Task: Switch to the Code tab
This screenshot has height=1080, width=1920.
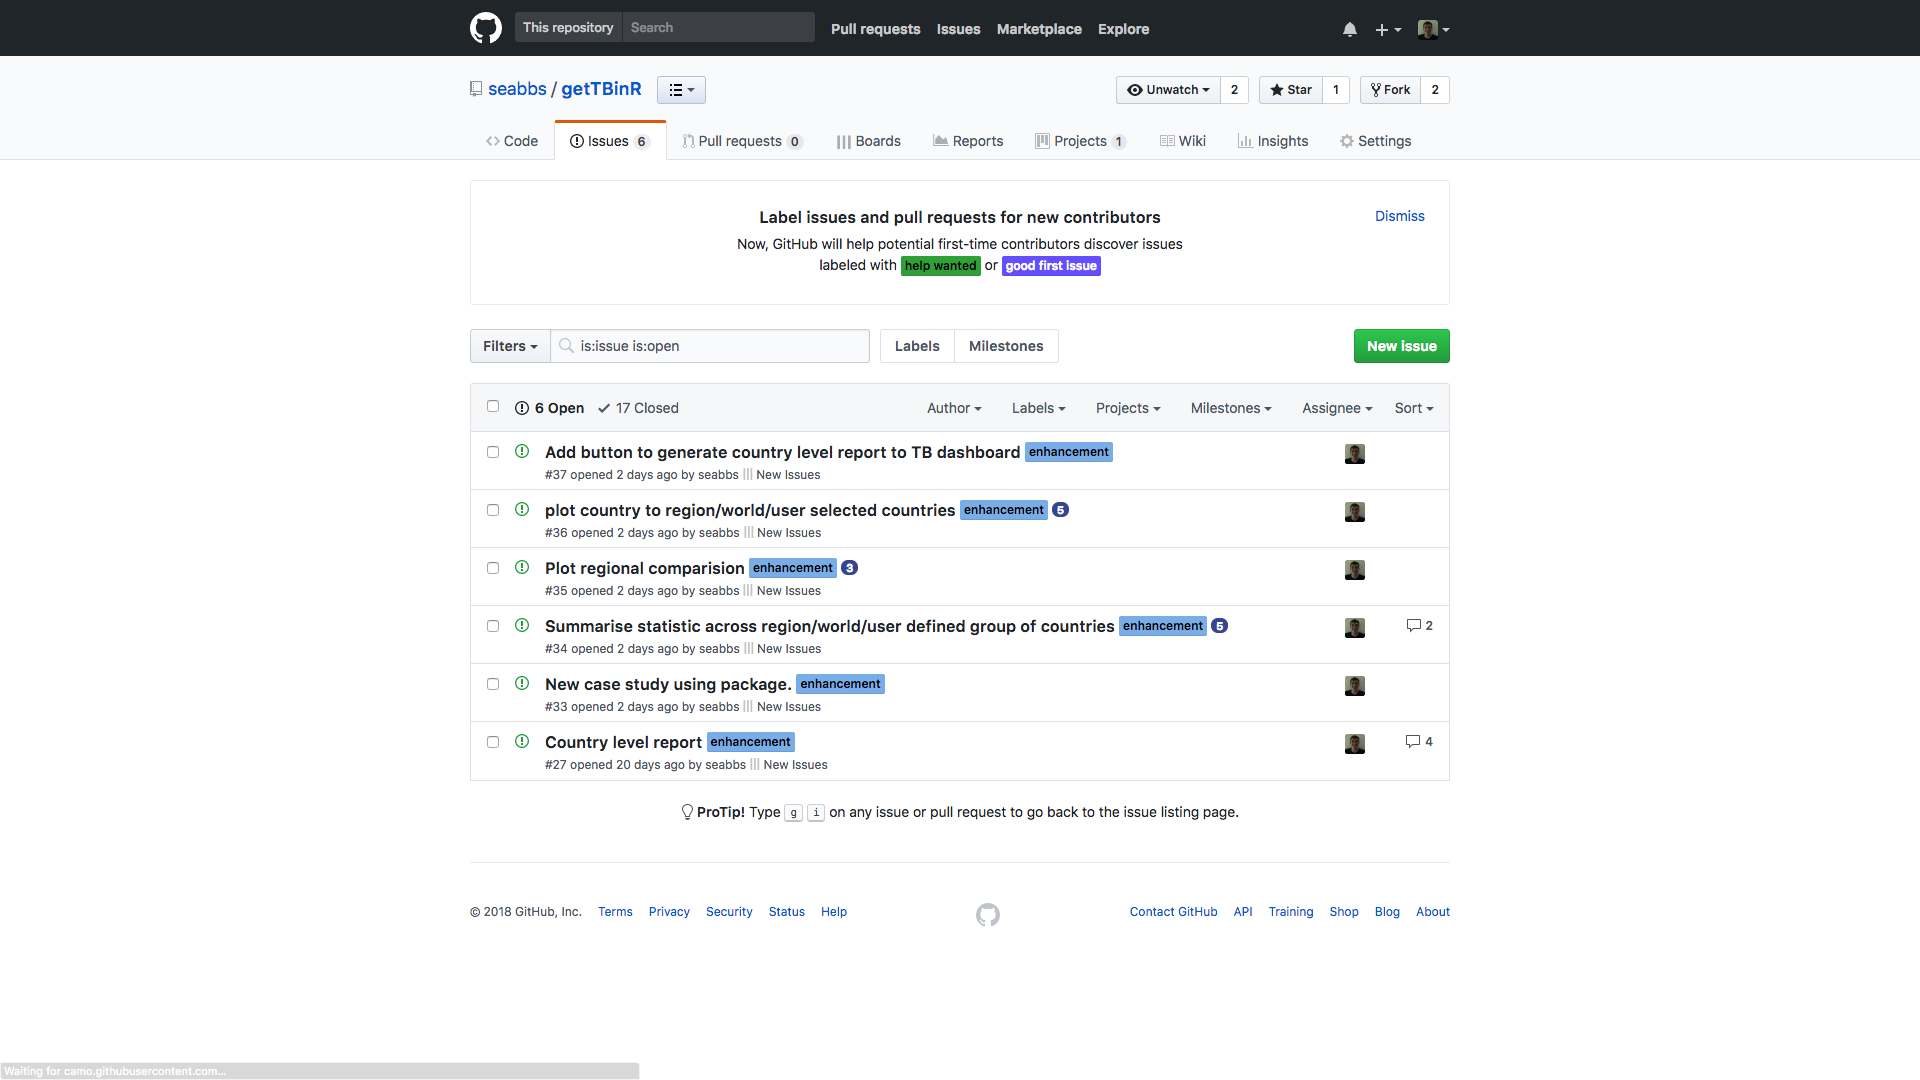Action: click(512, 141)
